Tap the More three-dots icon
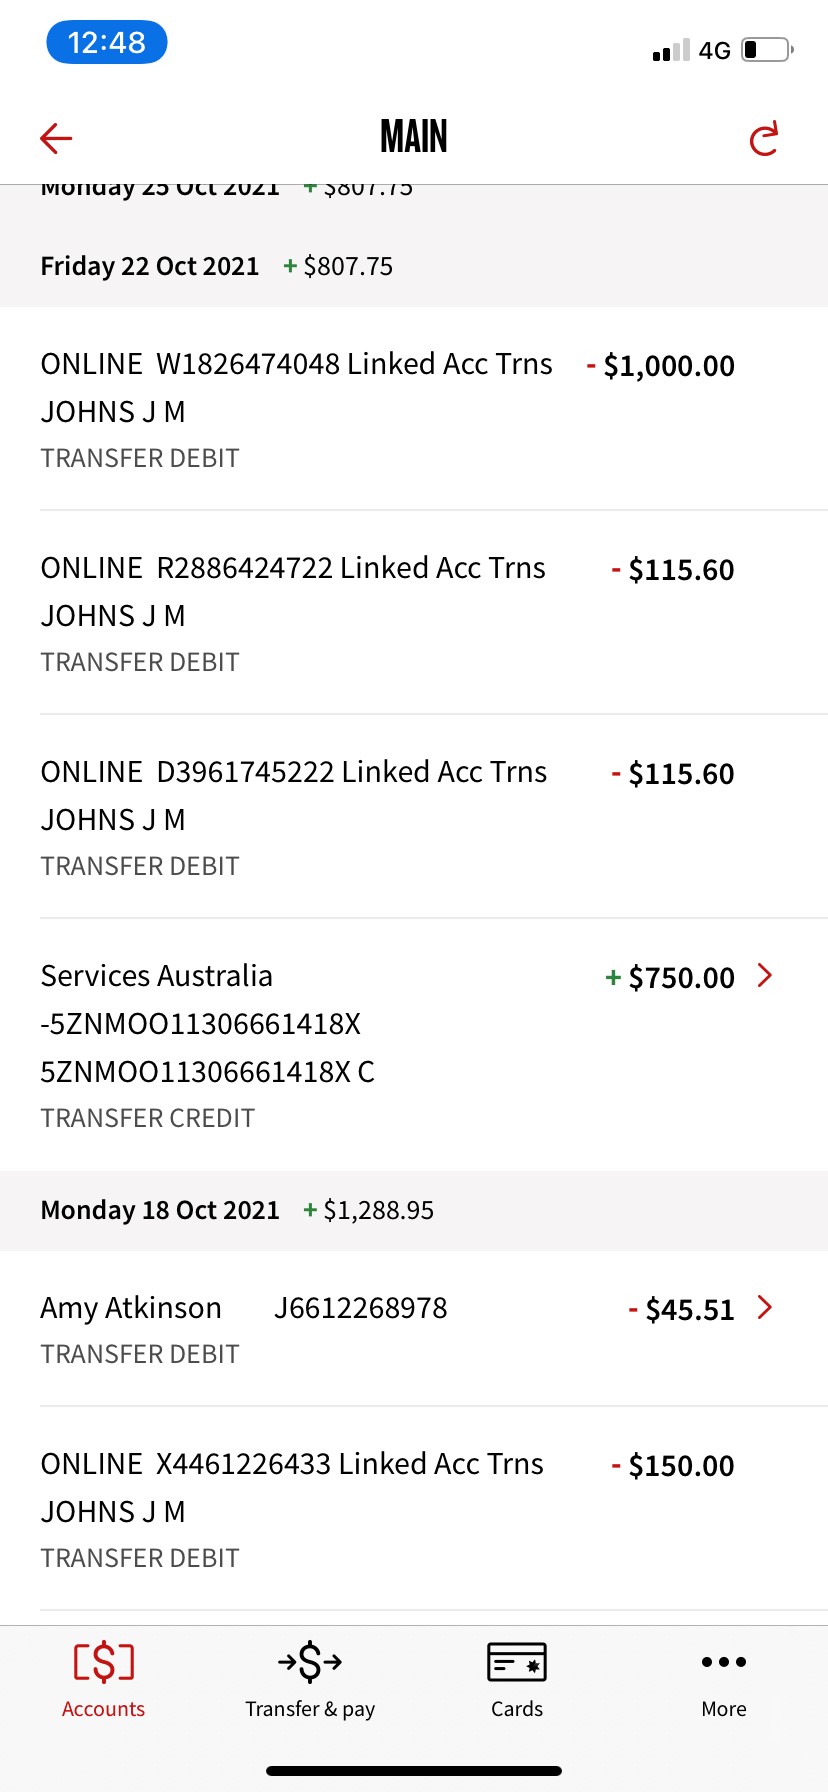Screen dimensions: 828x1792 724,1662
